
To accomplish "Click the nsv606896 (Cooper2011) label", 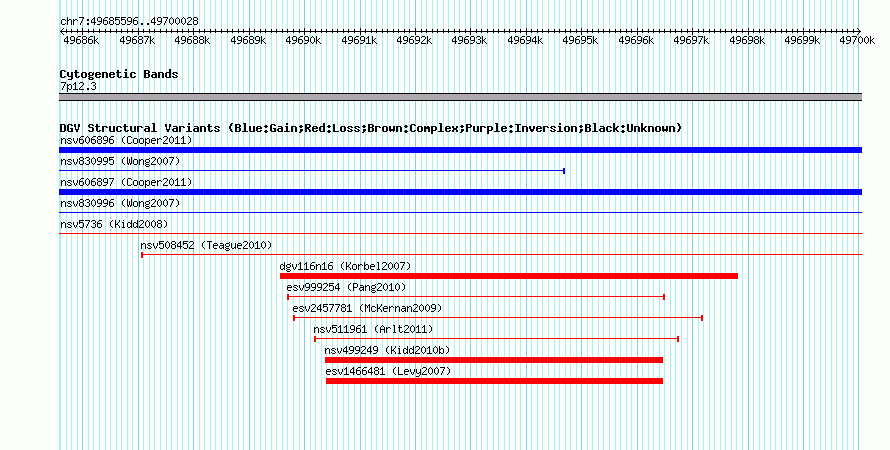I will click(126, 140).
